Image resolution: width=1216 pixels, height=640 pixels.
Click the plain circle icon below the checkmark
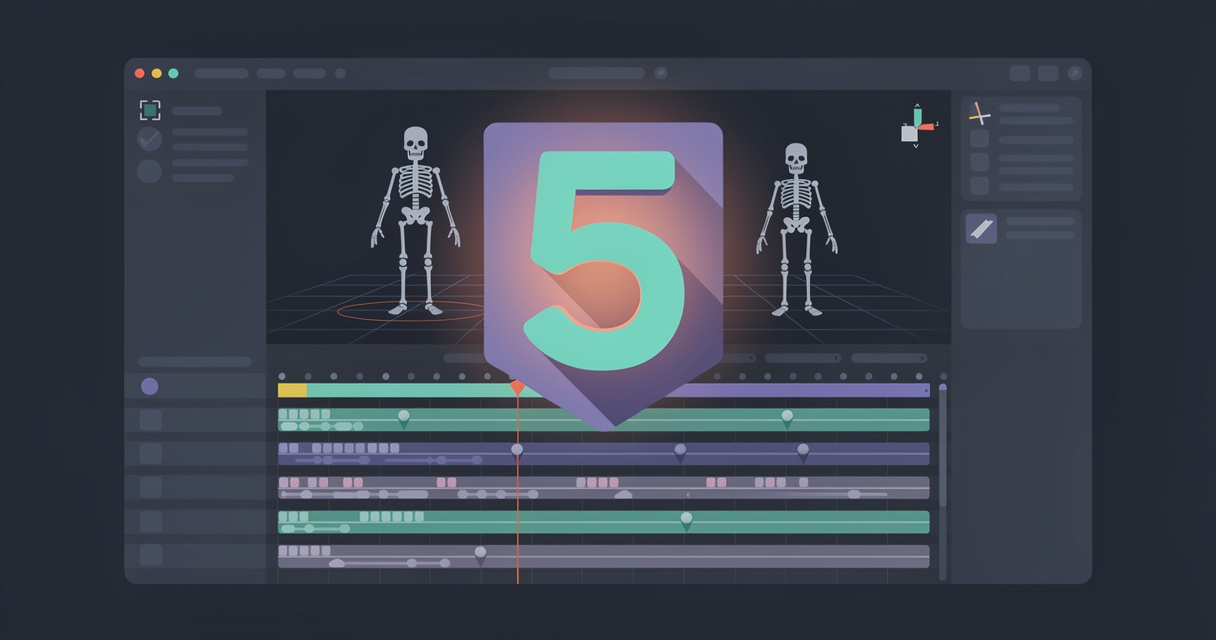[x=149, y=171]
